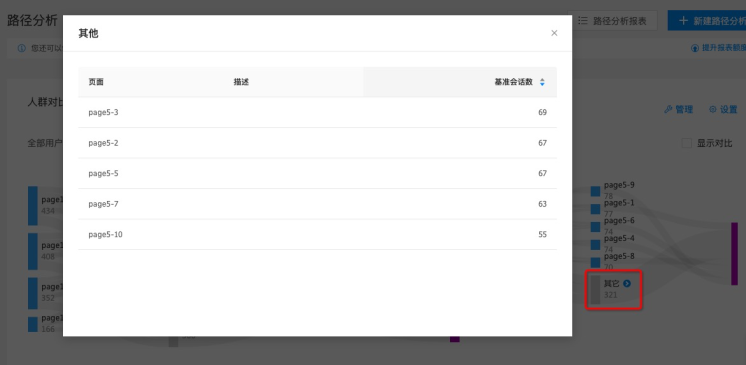Screen dimensions: 746x365
Task: Select the page5-5 row
Action: (x=317, y=173)
